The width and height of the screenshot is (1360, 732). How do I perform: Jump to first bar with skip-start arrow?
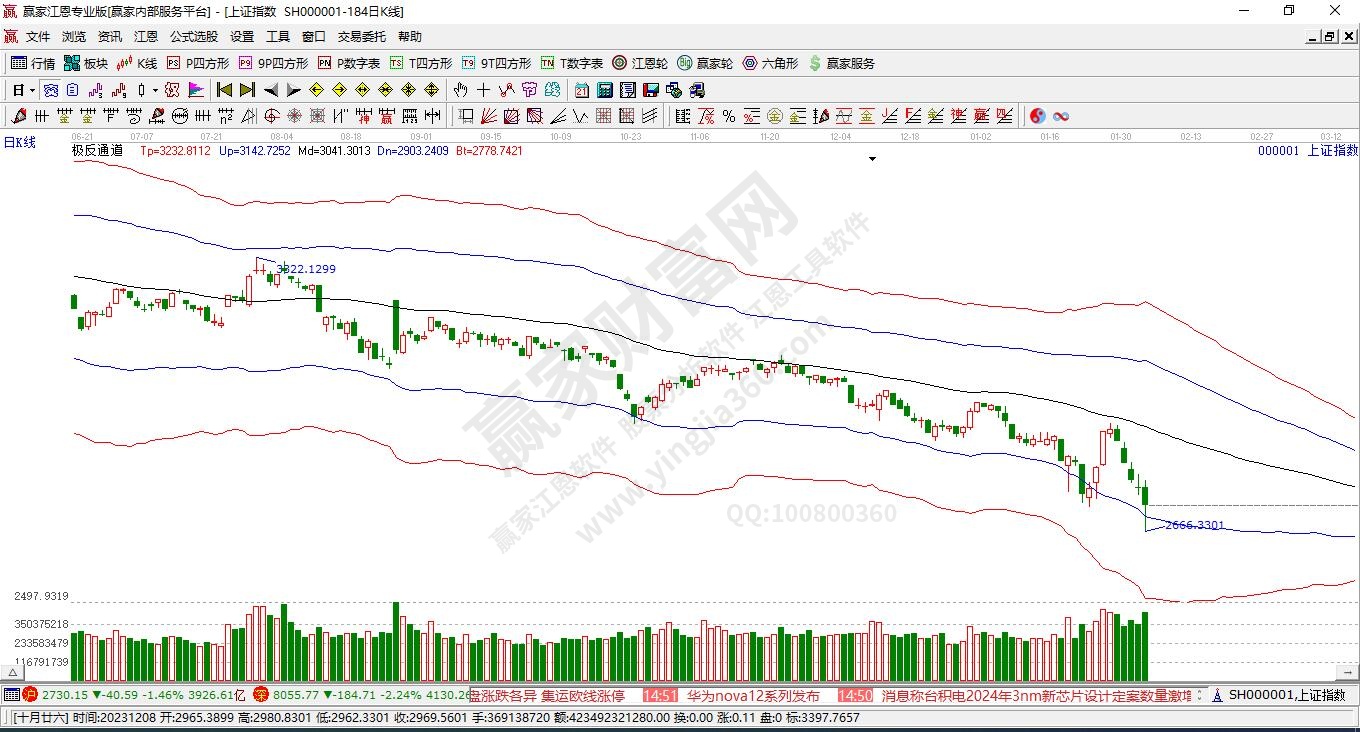pyautogui.click(x=225, y=90)
